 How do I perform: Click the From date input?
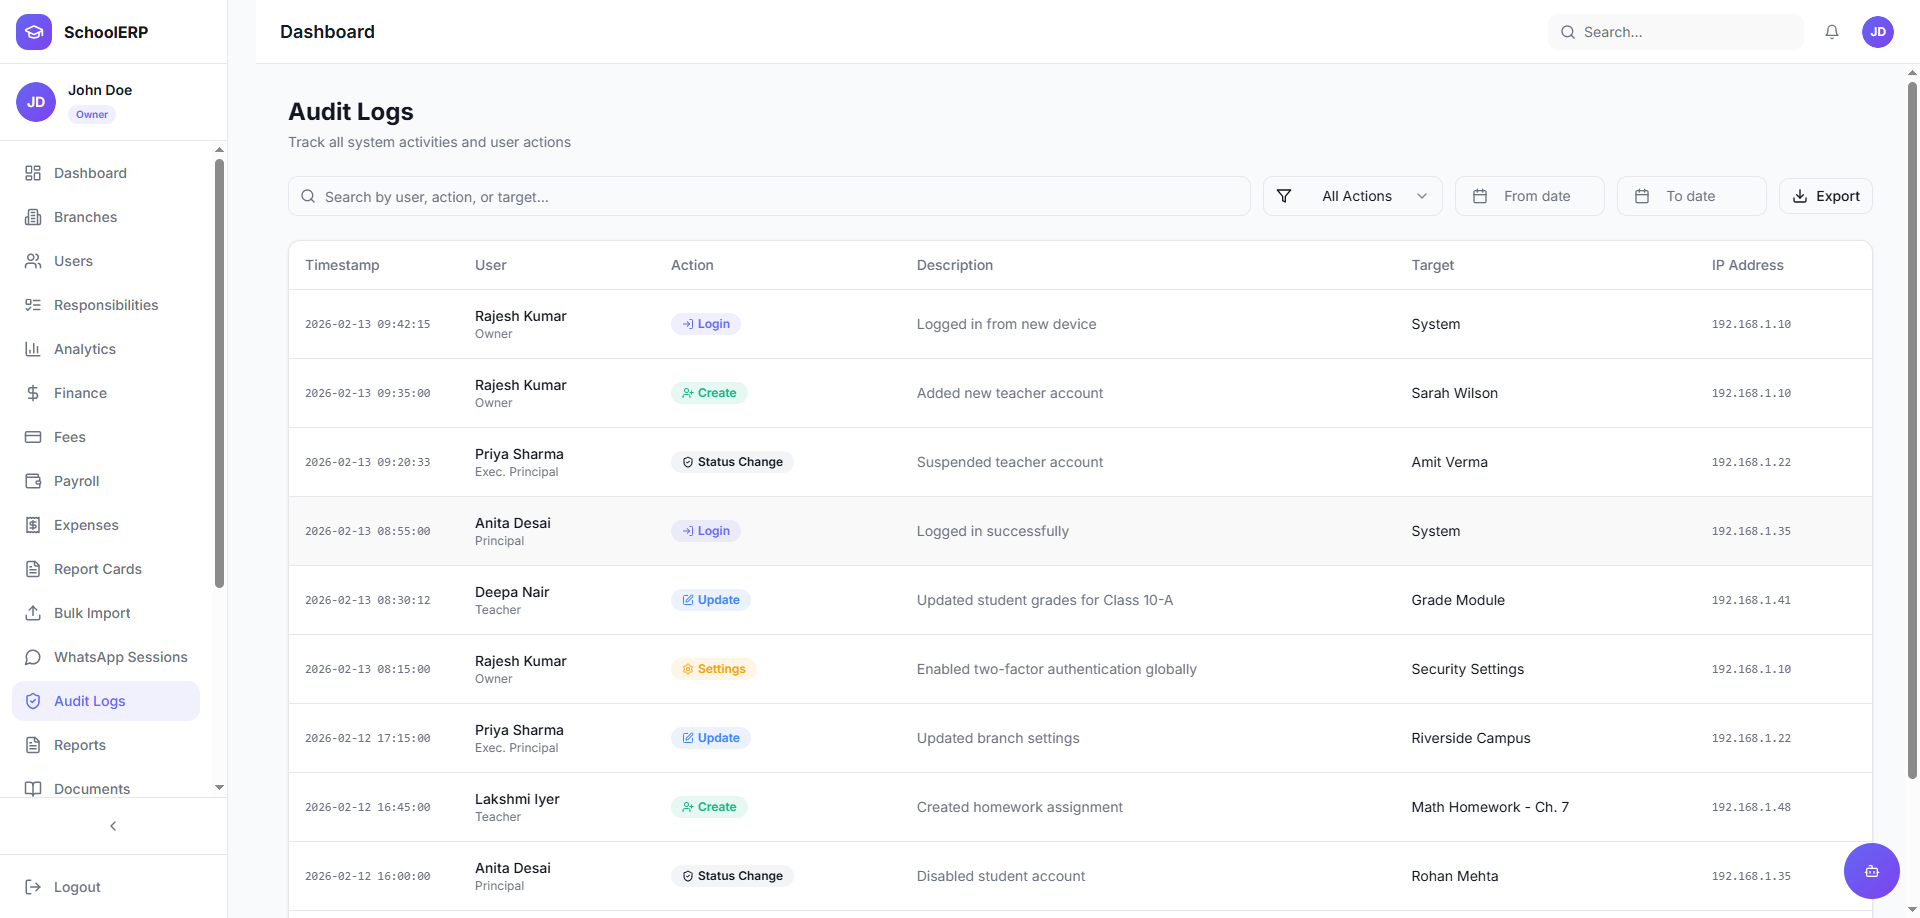pos(1529,196)
